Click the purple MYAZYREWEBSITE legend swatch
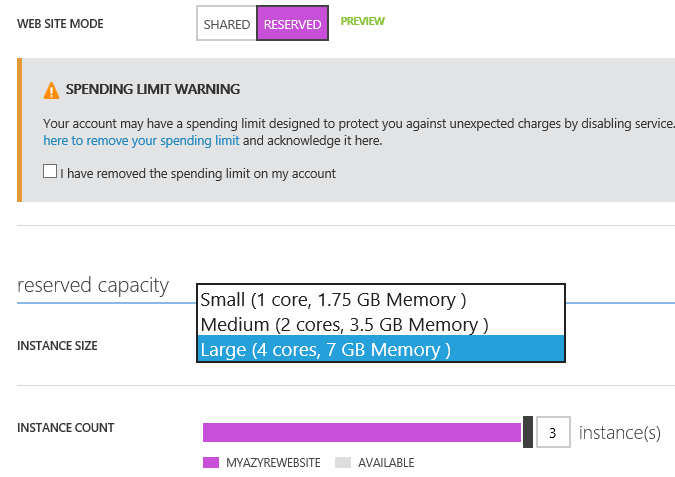The width and height of the screenshot is (675, 477). click(210, 463)
